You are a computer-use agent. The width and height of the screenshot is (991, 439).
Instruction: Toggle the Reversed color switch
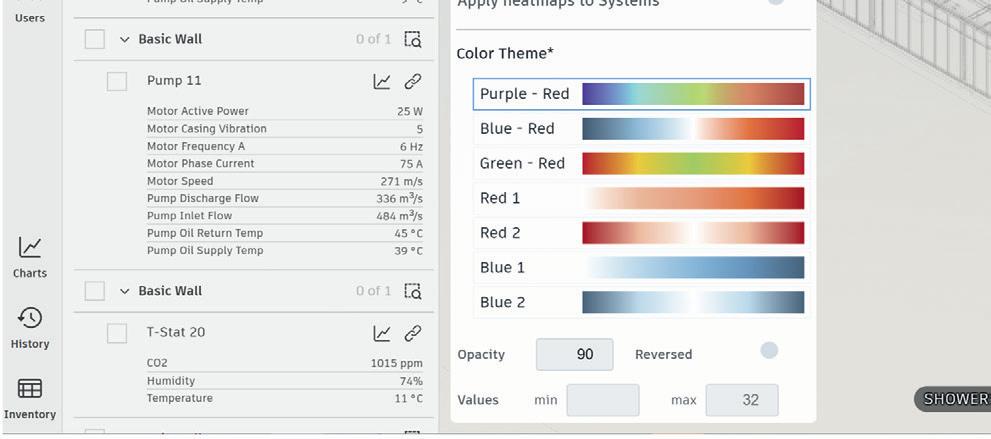pos(769,351)
